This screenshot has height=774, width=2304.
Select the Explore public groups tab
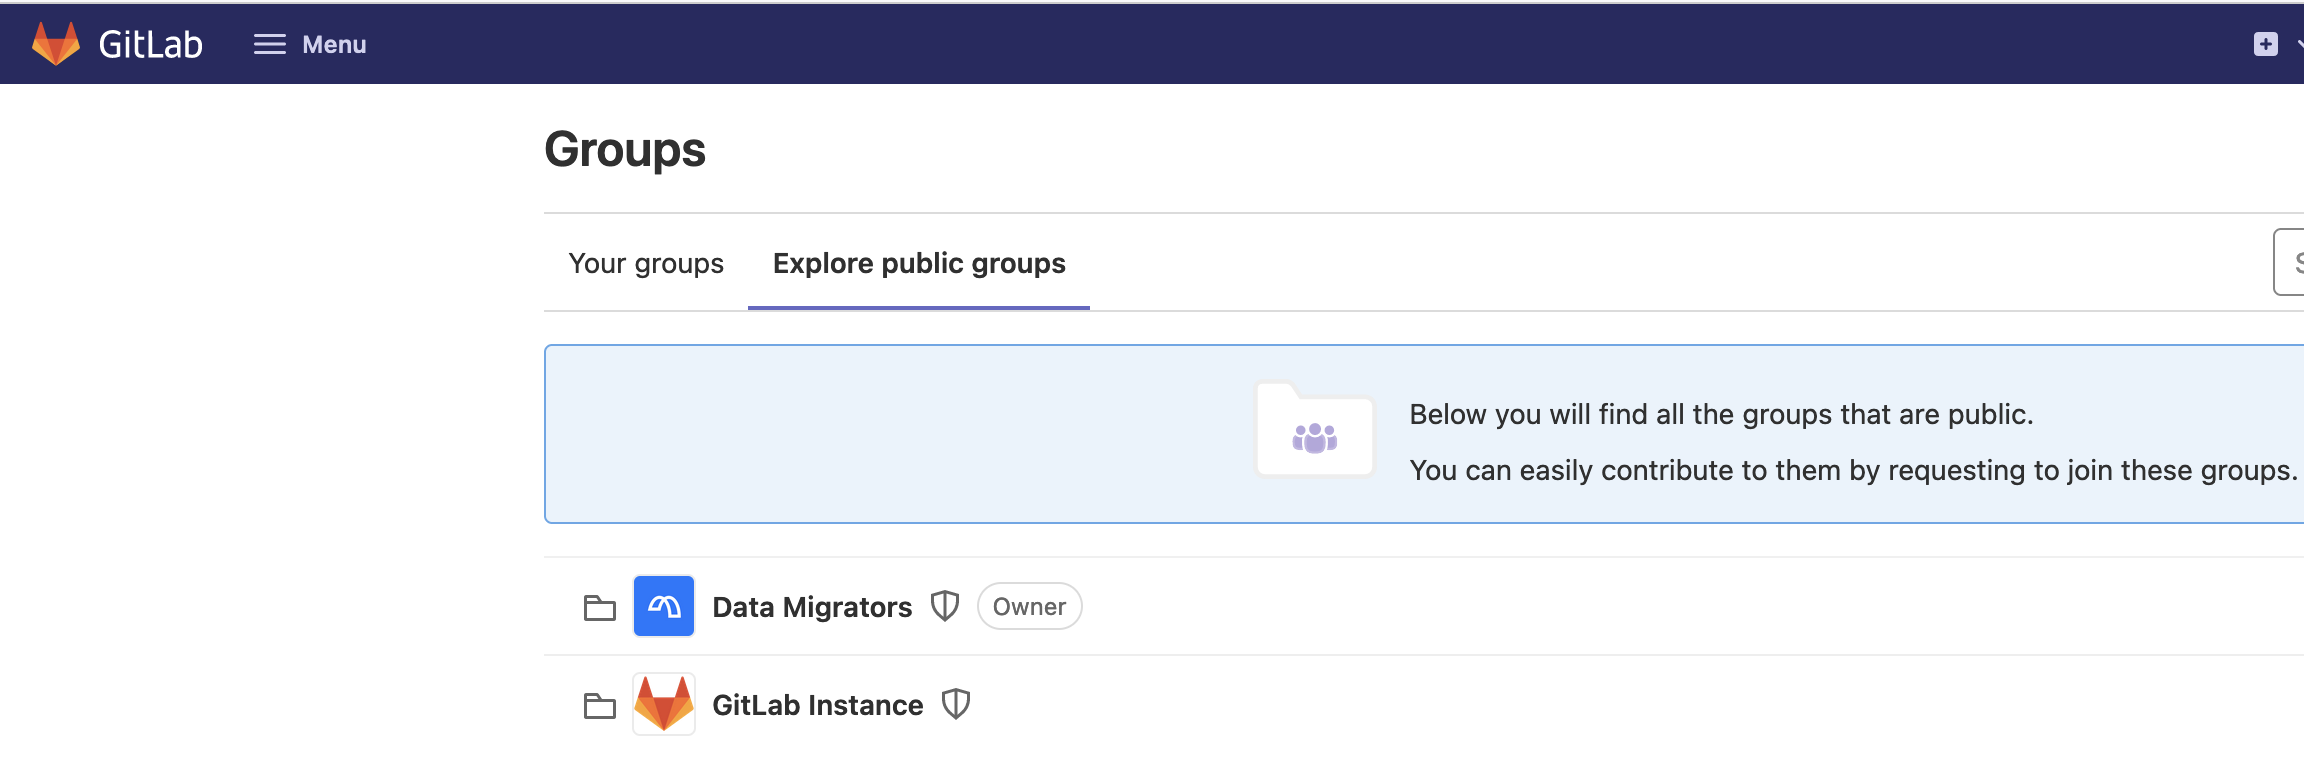[919, 263]
